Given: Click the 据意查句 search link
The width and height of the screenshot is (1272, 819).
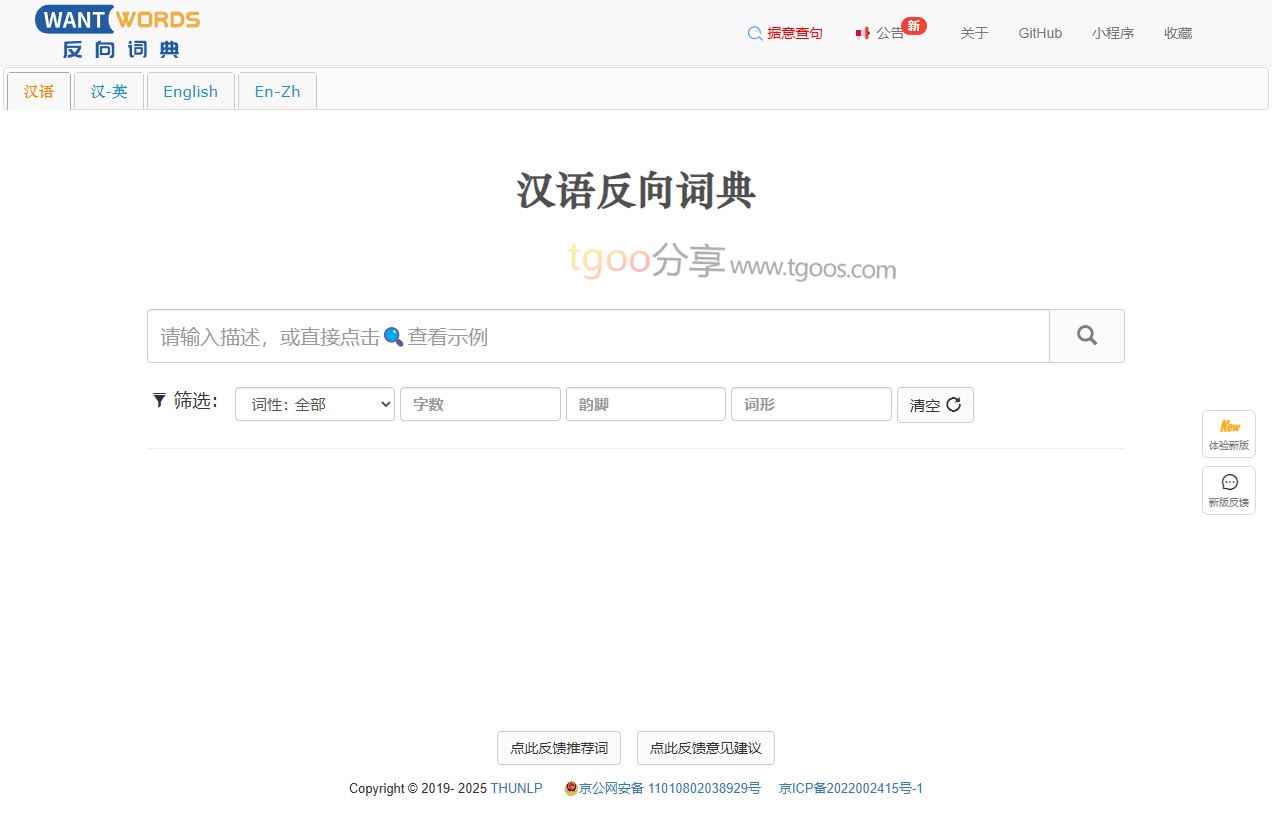Looking at the screenshot, I should (785, 33).
